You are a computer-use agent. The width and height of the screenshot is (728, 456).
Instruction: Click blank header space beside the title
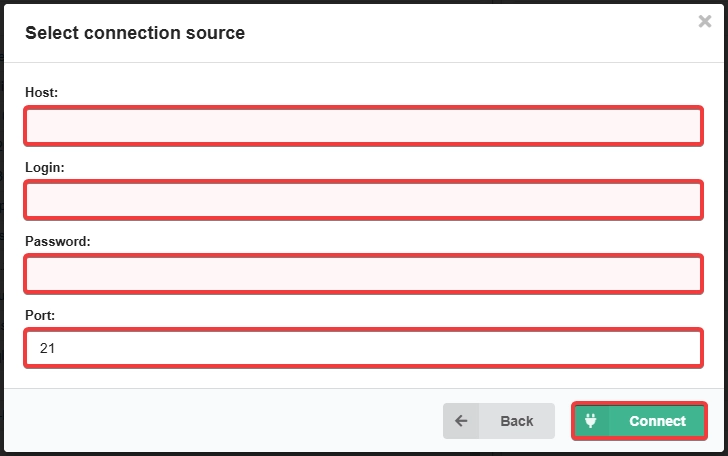(464, 33)
